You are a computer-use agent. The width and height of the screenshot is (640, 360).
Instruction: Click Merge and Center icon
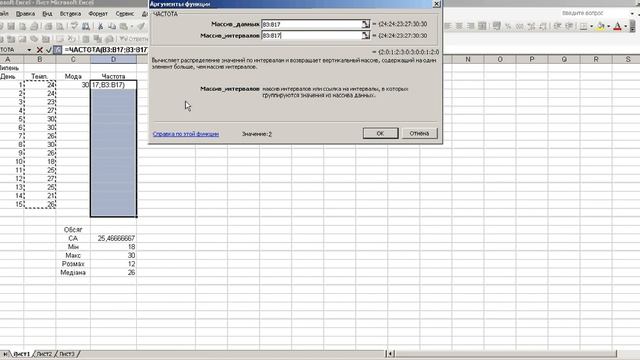point(482,26)
